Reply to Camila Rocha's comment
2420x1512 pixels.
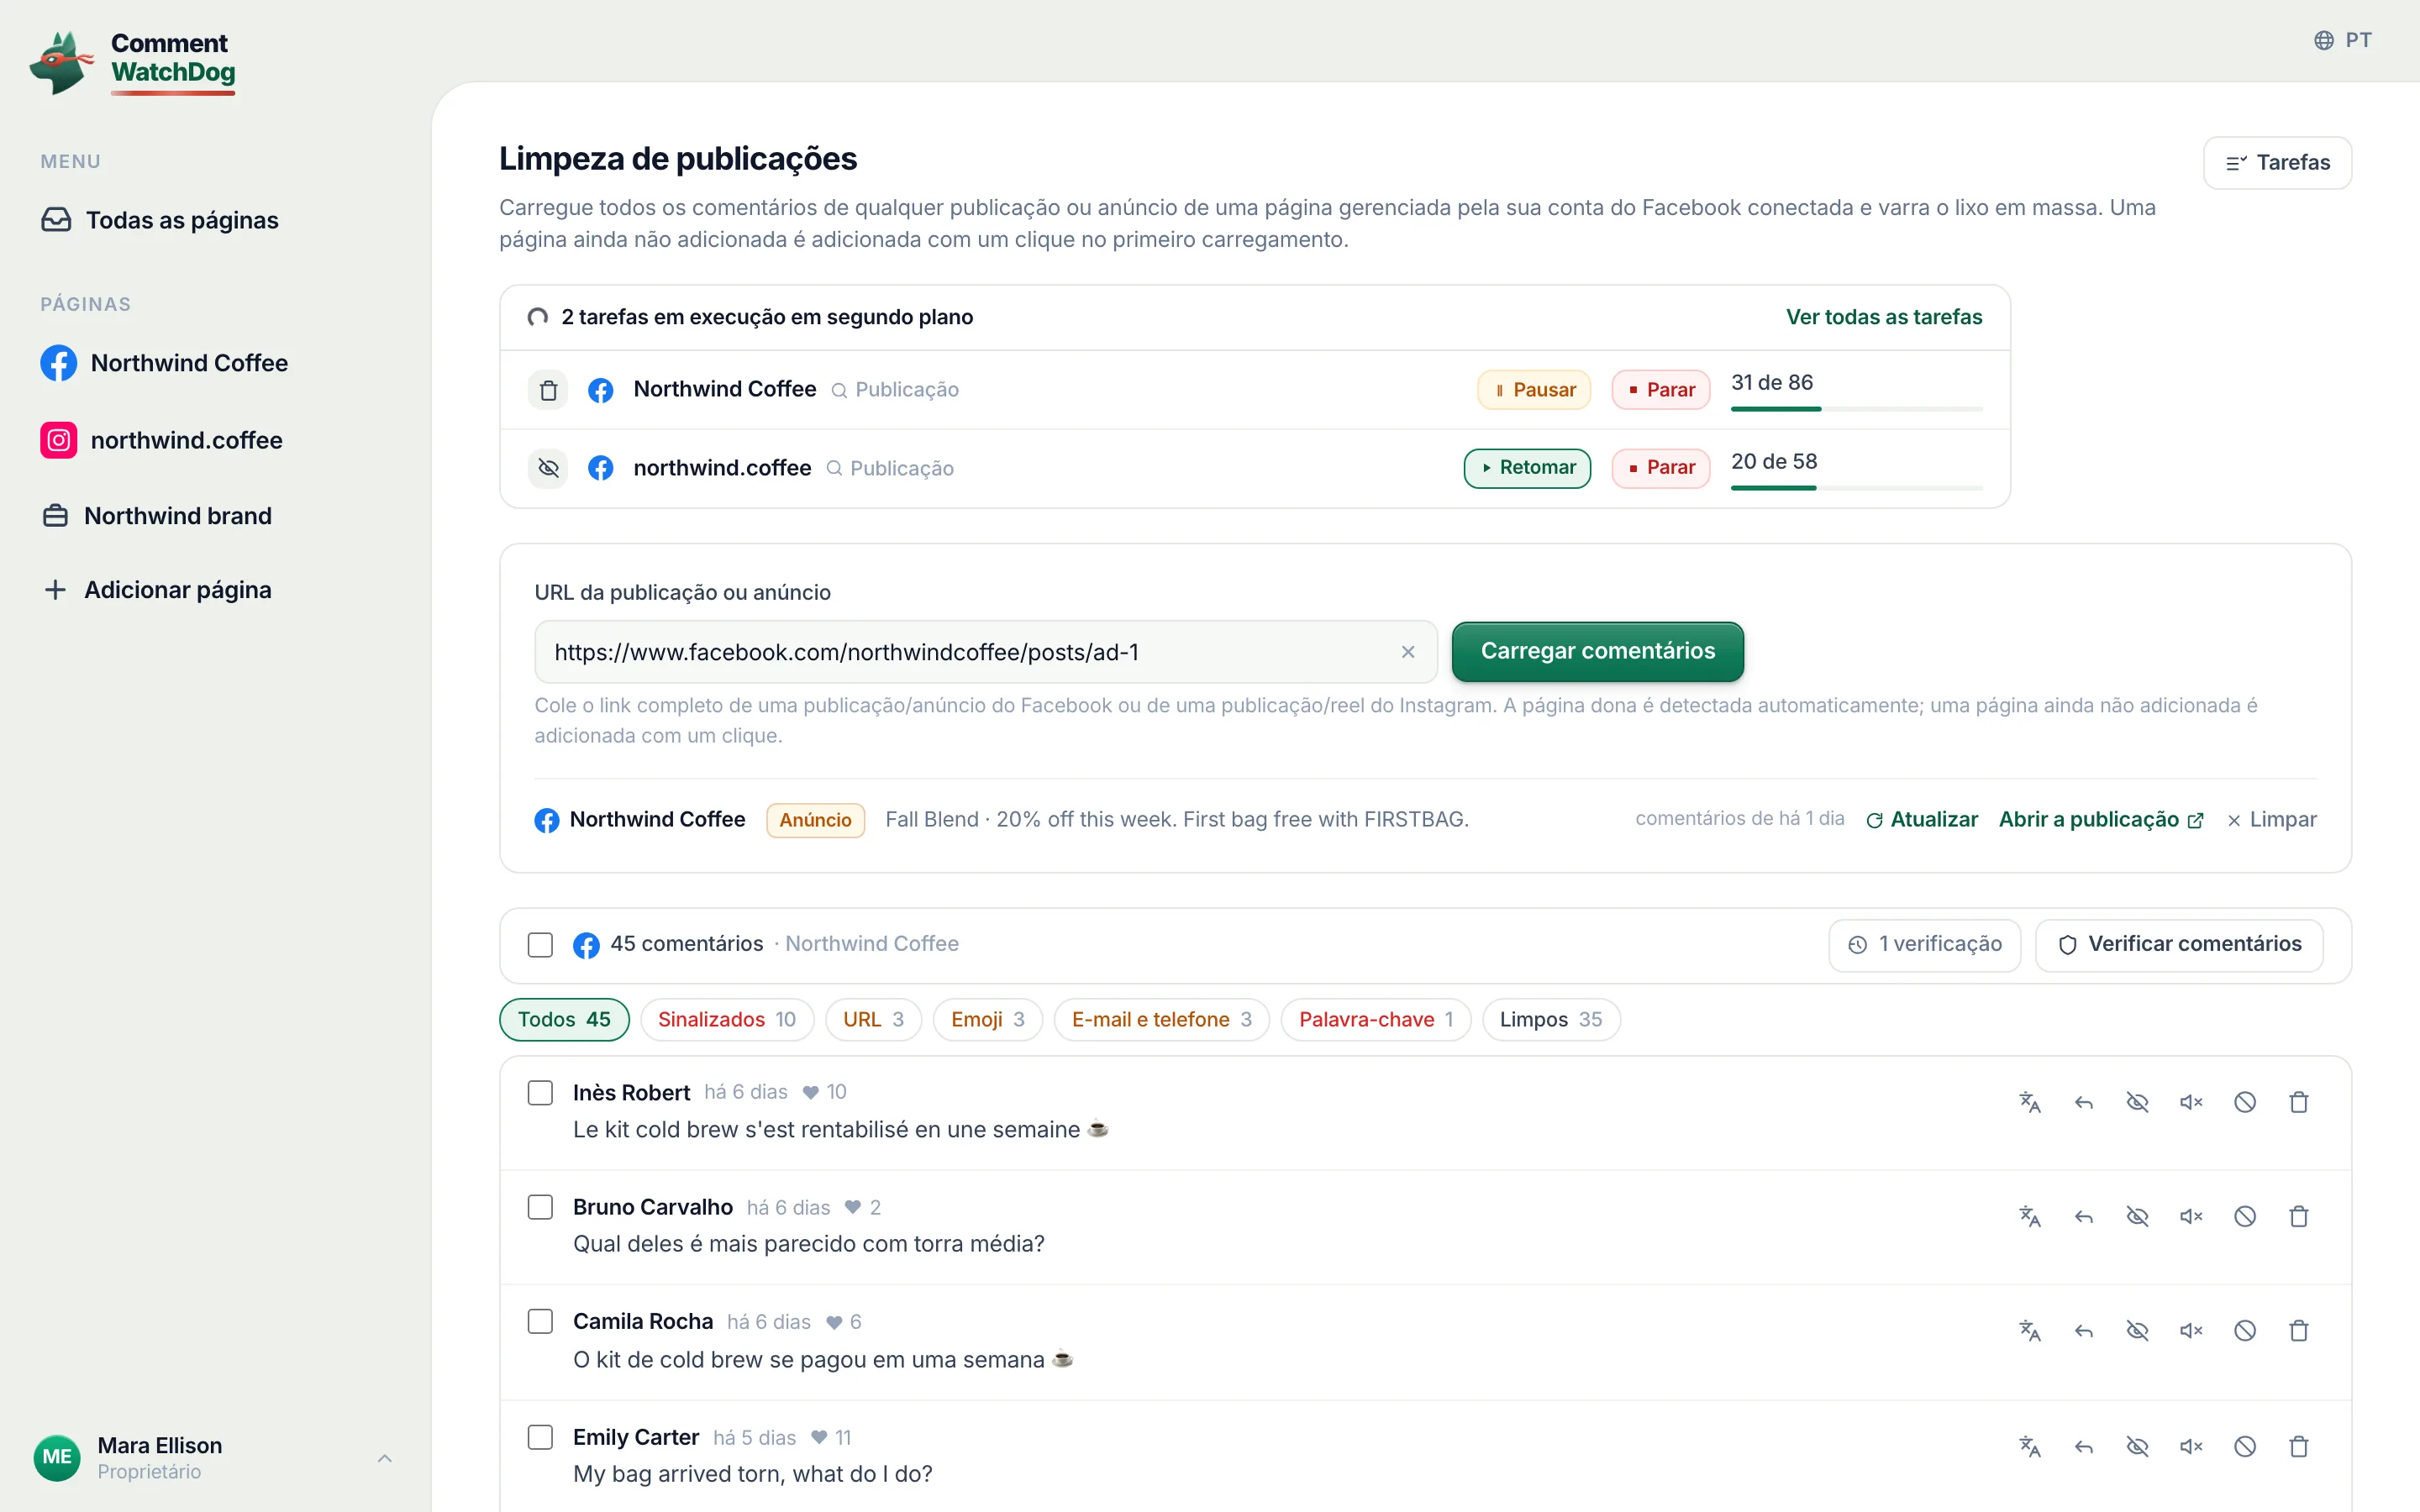click(2083, 1330)
